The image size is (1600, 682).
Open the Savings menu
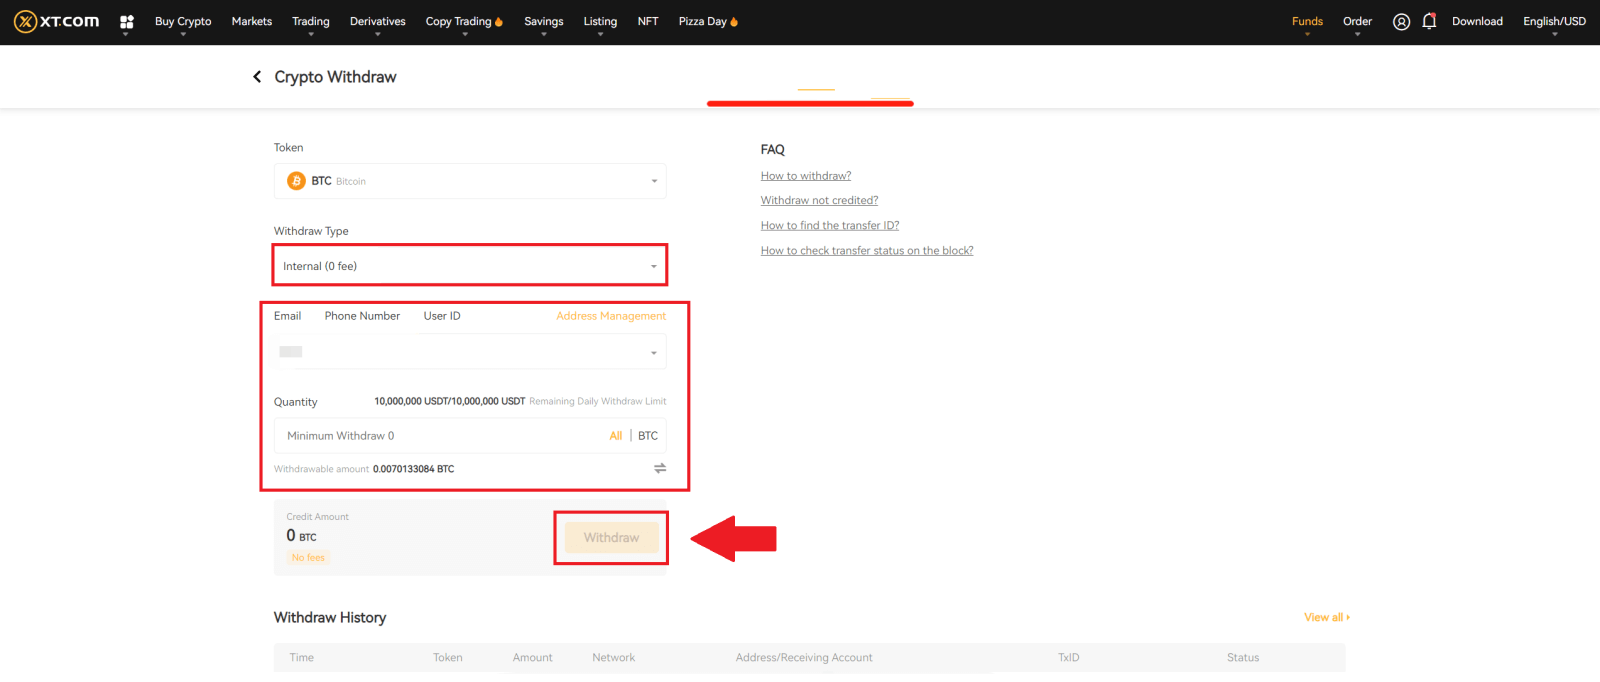tap(544, 21)
